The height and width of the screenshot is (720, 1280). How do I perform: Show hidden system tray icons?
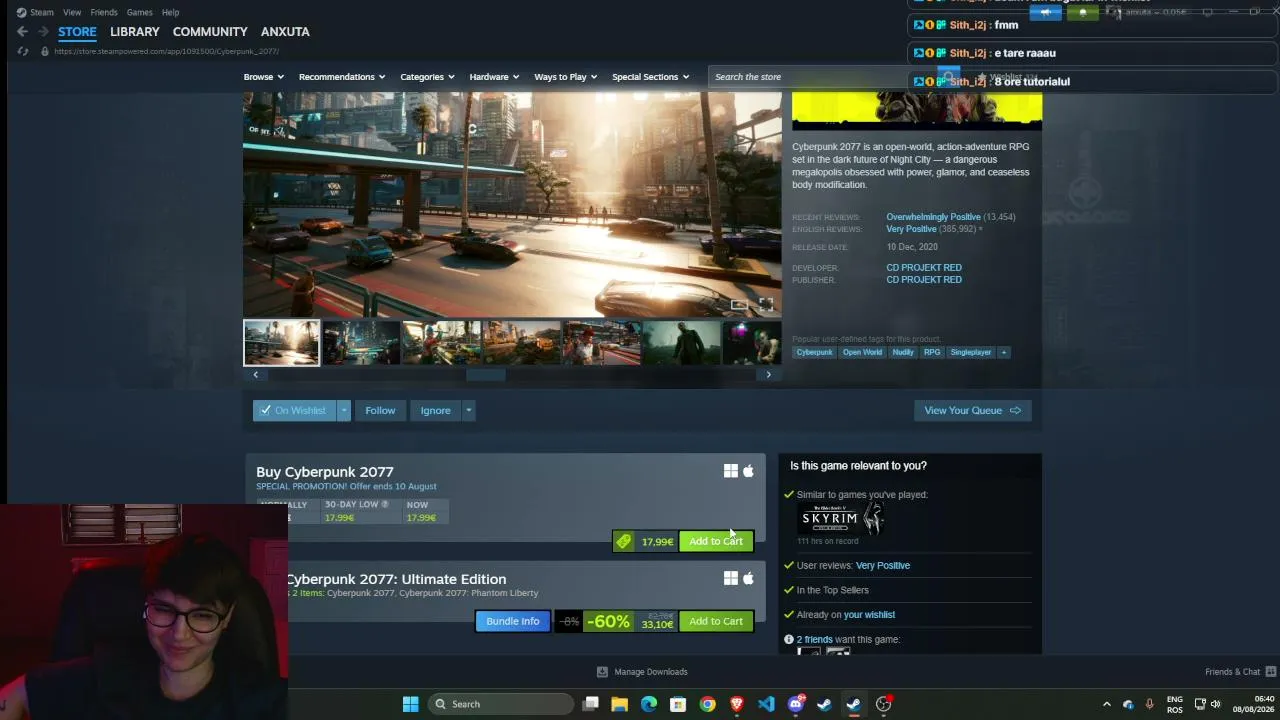pyautogui.click(x=1106, y=704)
